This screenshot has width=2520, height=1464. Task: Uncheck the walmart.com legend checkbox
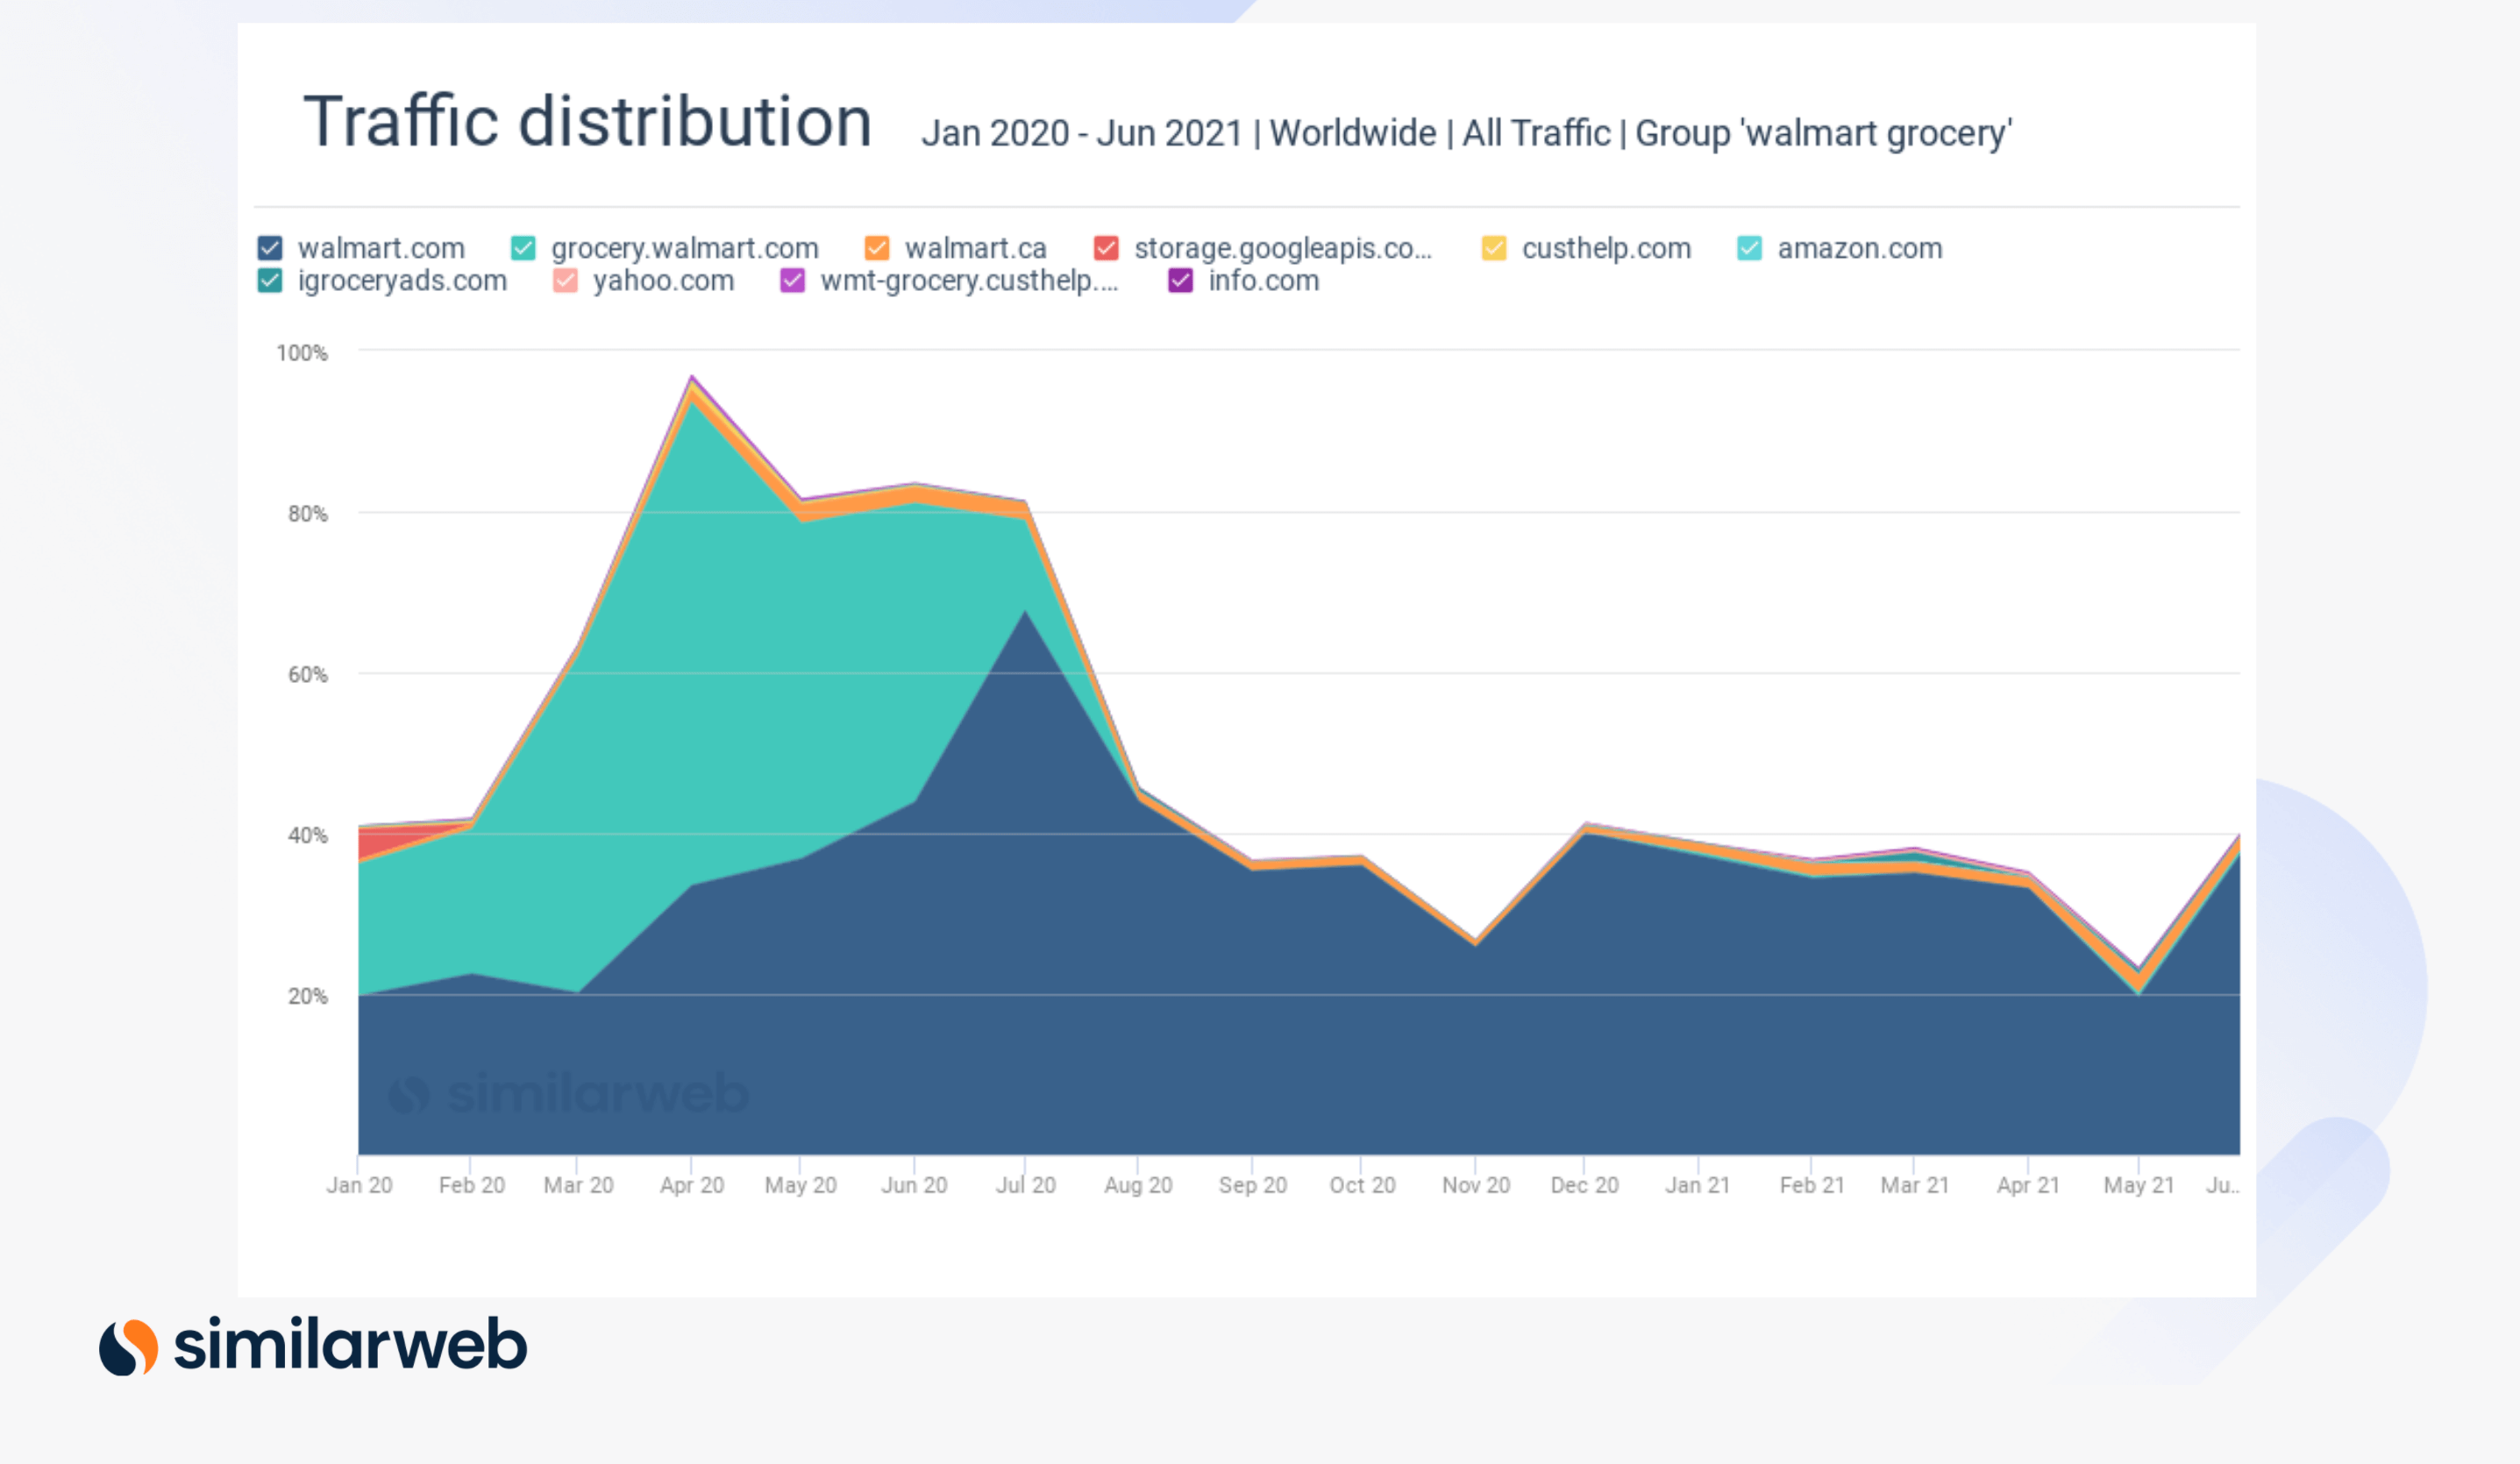[x=270, y=248]
